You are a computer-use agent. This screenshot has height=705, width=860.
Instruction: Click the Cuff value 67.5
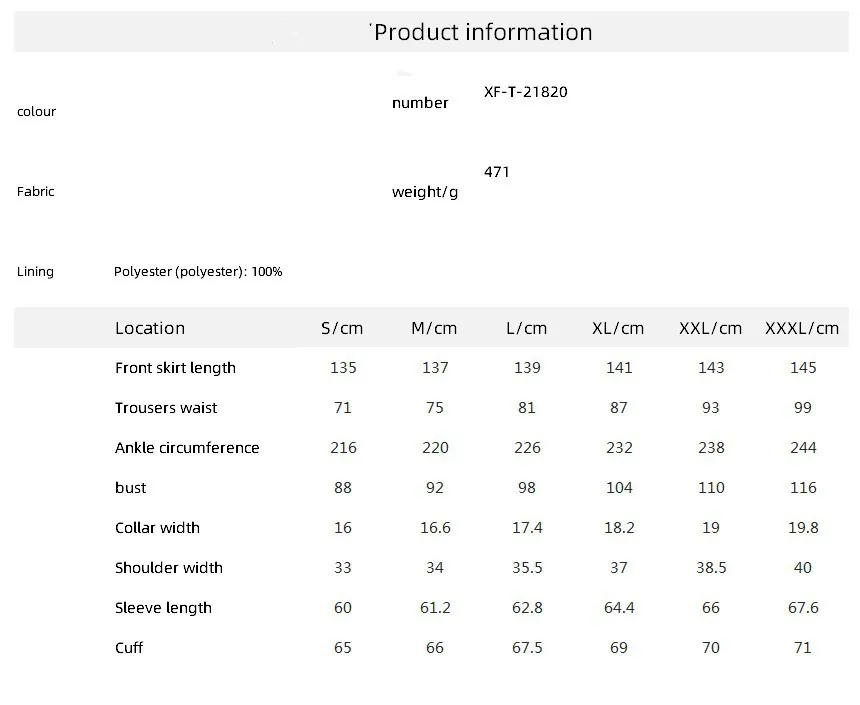(x=527, y=647)
